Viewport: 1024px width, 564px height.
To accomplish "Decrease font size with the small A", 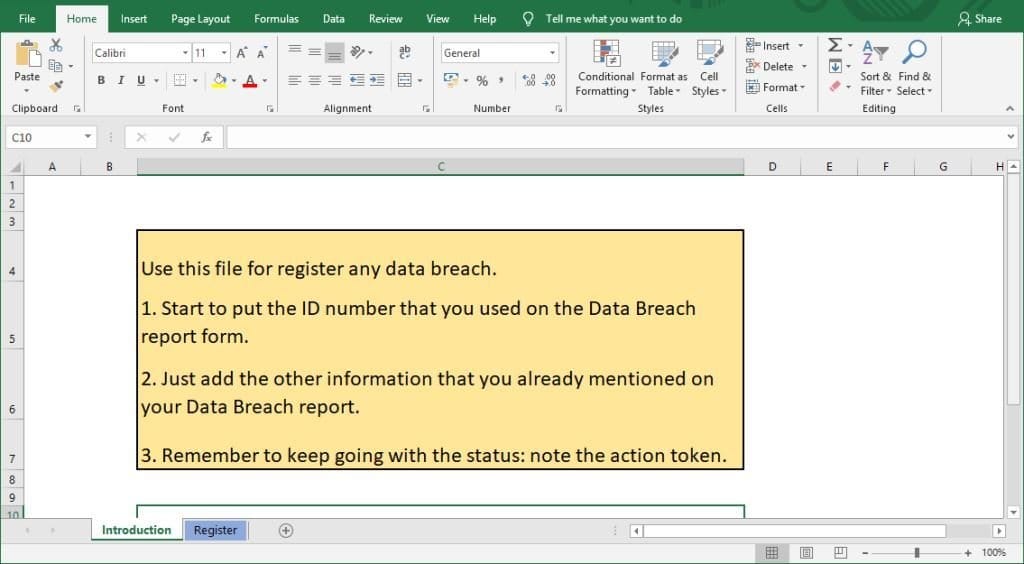I will point(262,53).
